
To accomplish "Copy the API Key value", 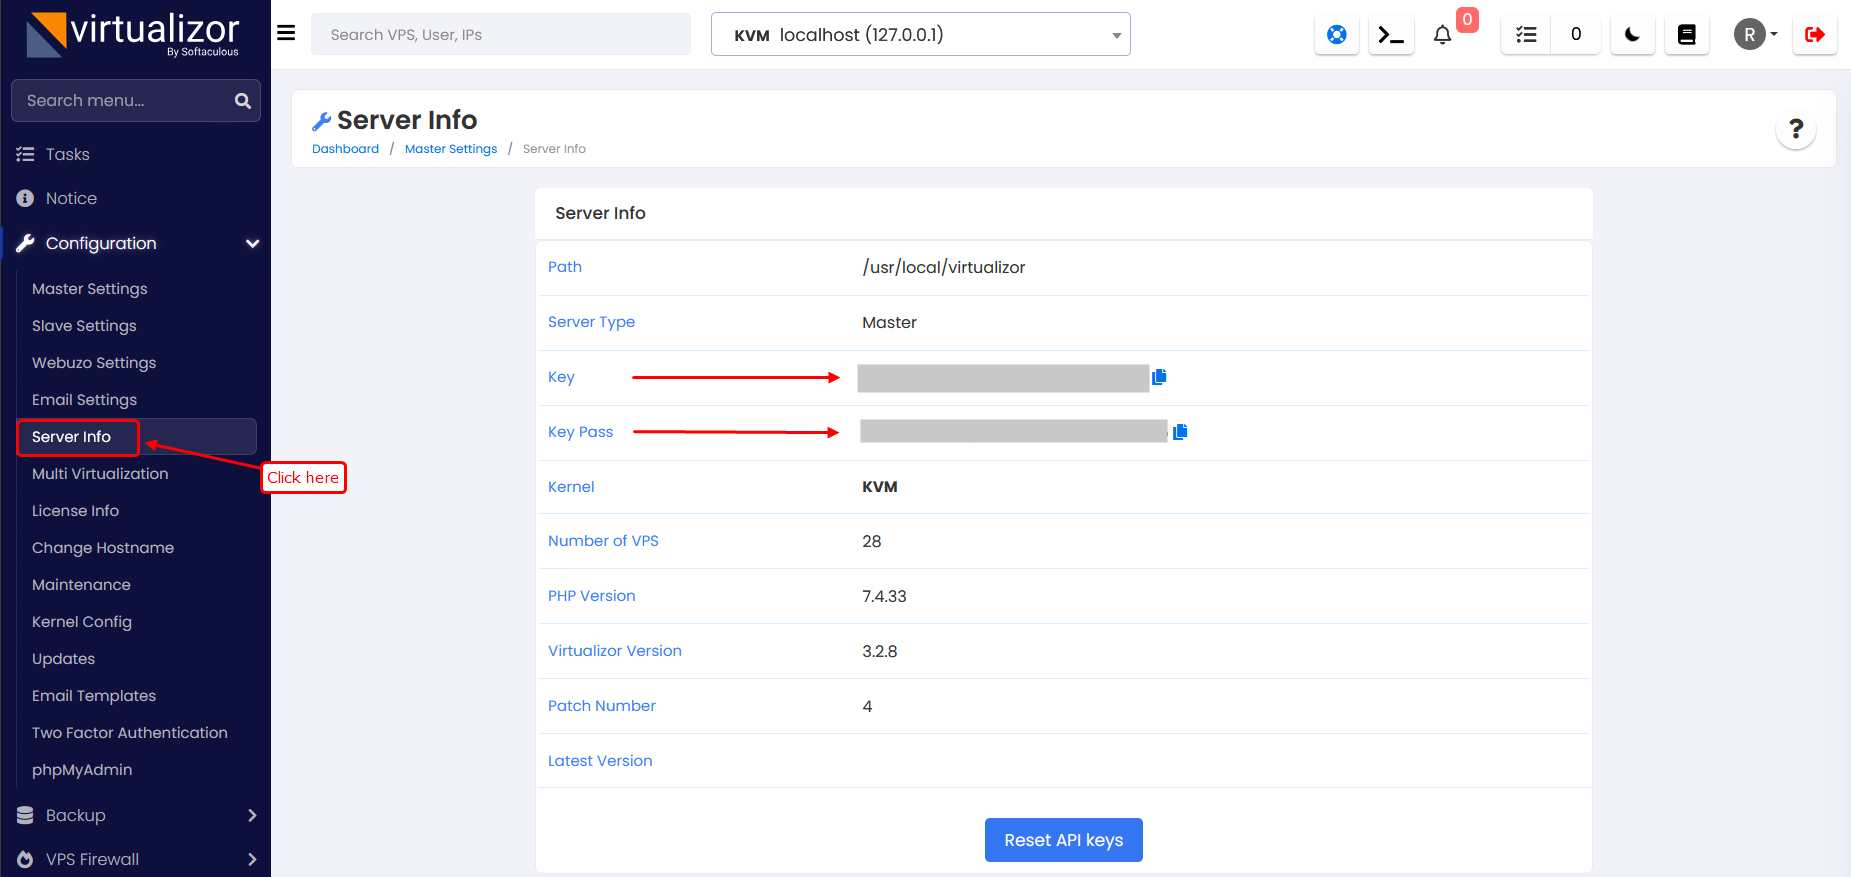I will click(x=1159, y=377).
